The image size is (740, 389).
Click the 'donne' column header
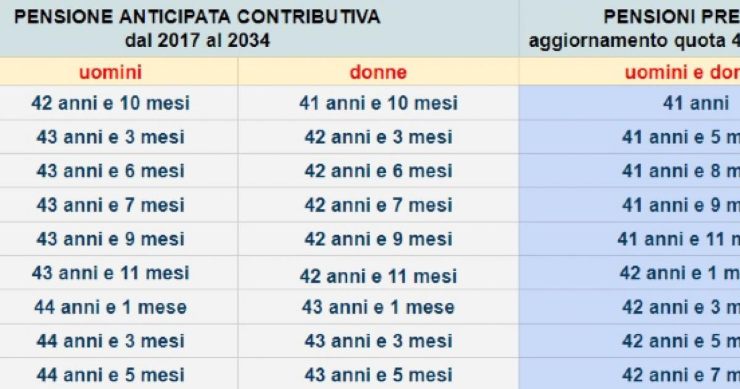point(378,72)
